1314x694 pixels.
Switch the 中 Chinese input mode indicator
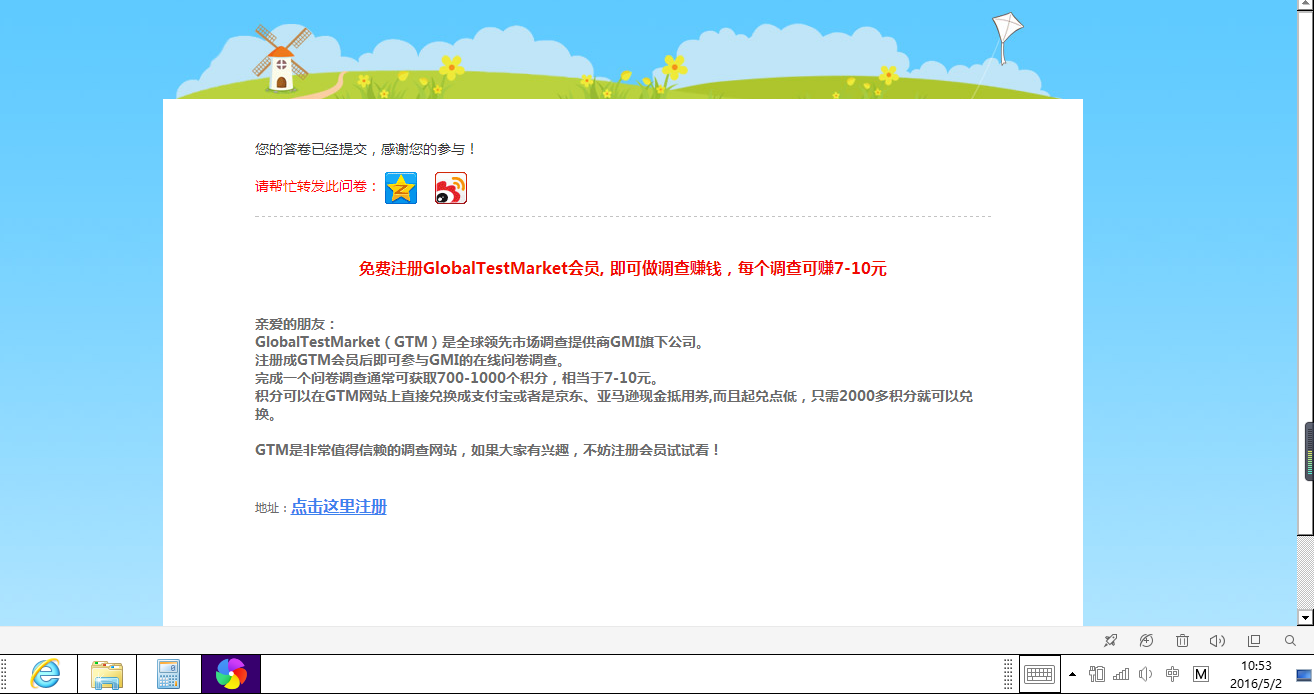click(1173, 674)
